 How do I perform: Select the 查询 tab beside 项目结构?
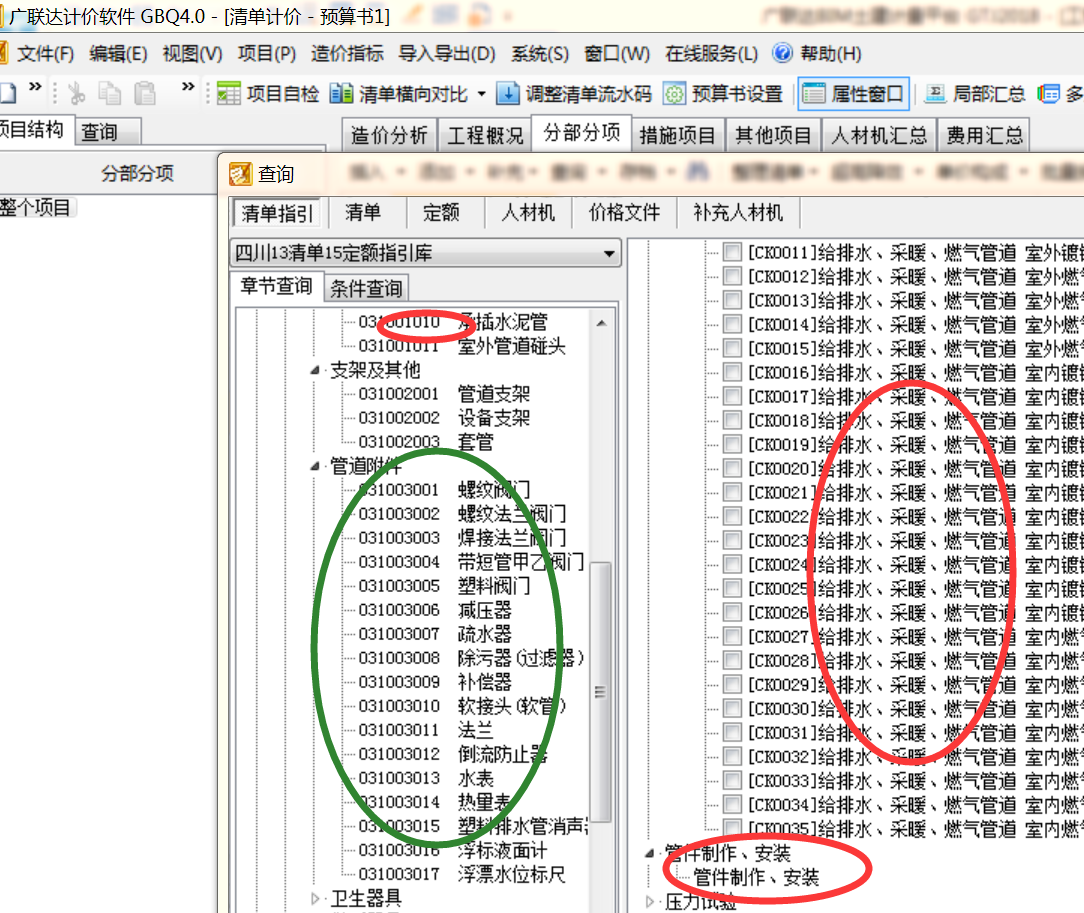[x=100, y=131]
